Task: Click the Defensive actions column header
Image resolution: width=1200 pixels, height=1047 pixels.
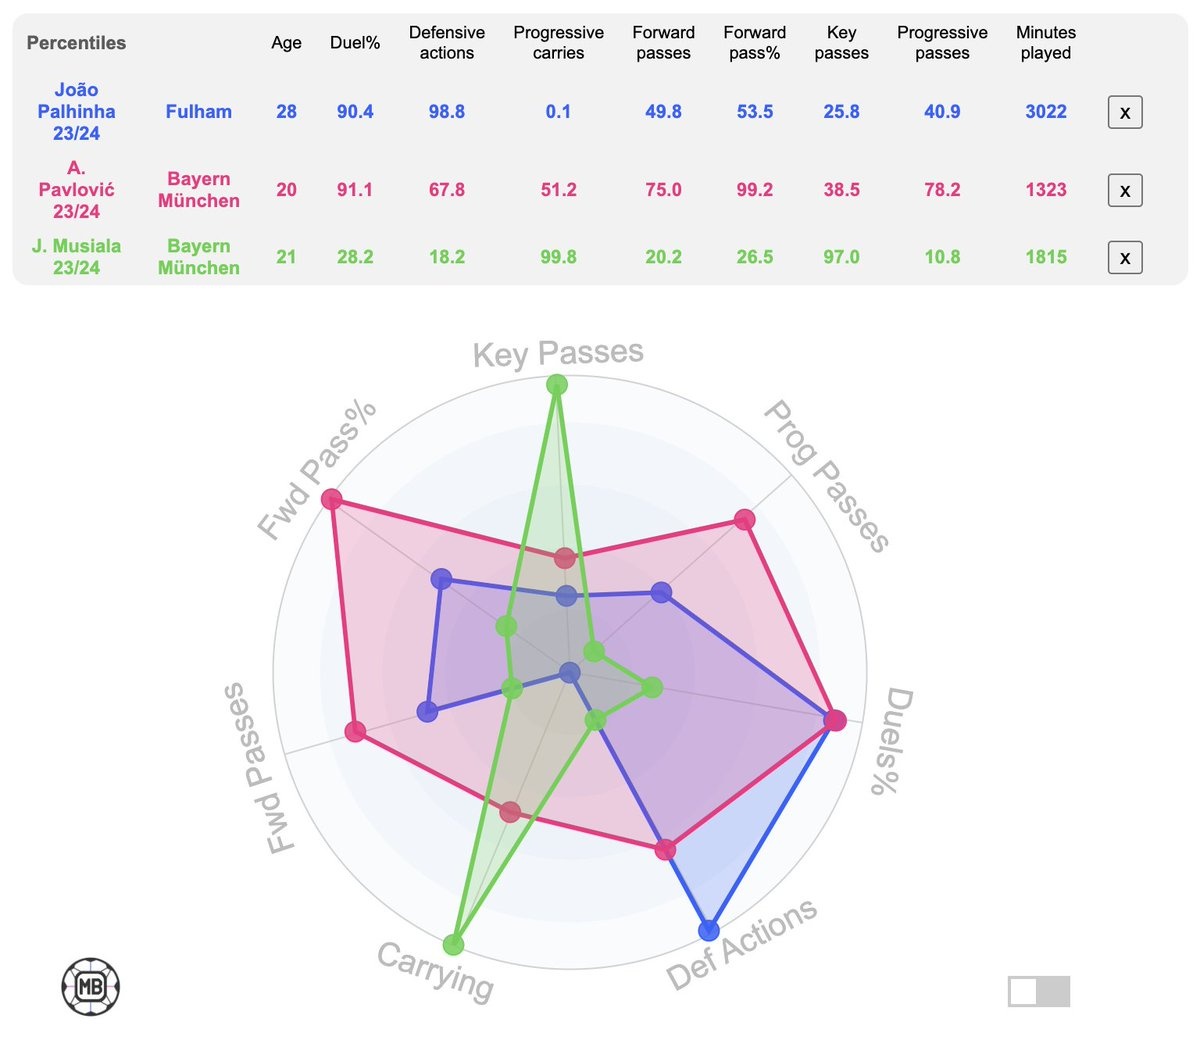Action: (447, 43)
